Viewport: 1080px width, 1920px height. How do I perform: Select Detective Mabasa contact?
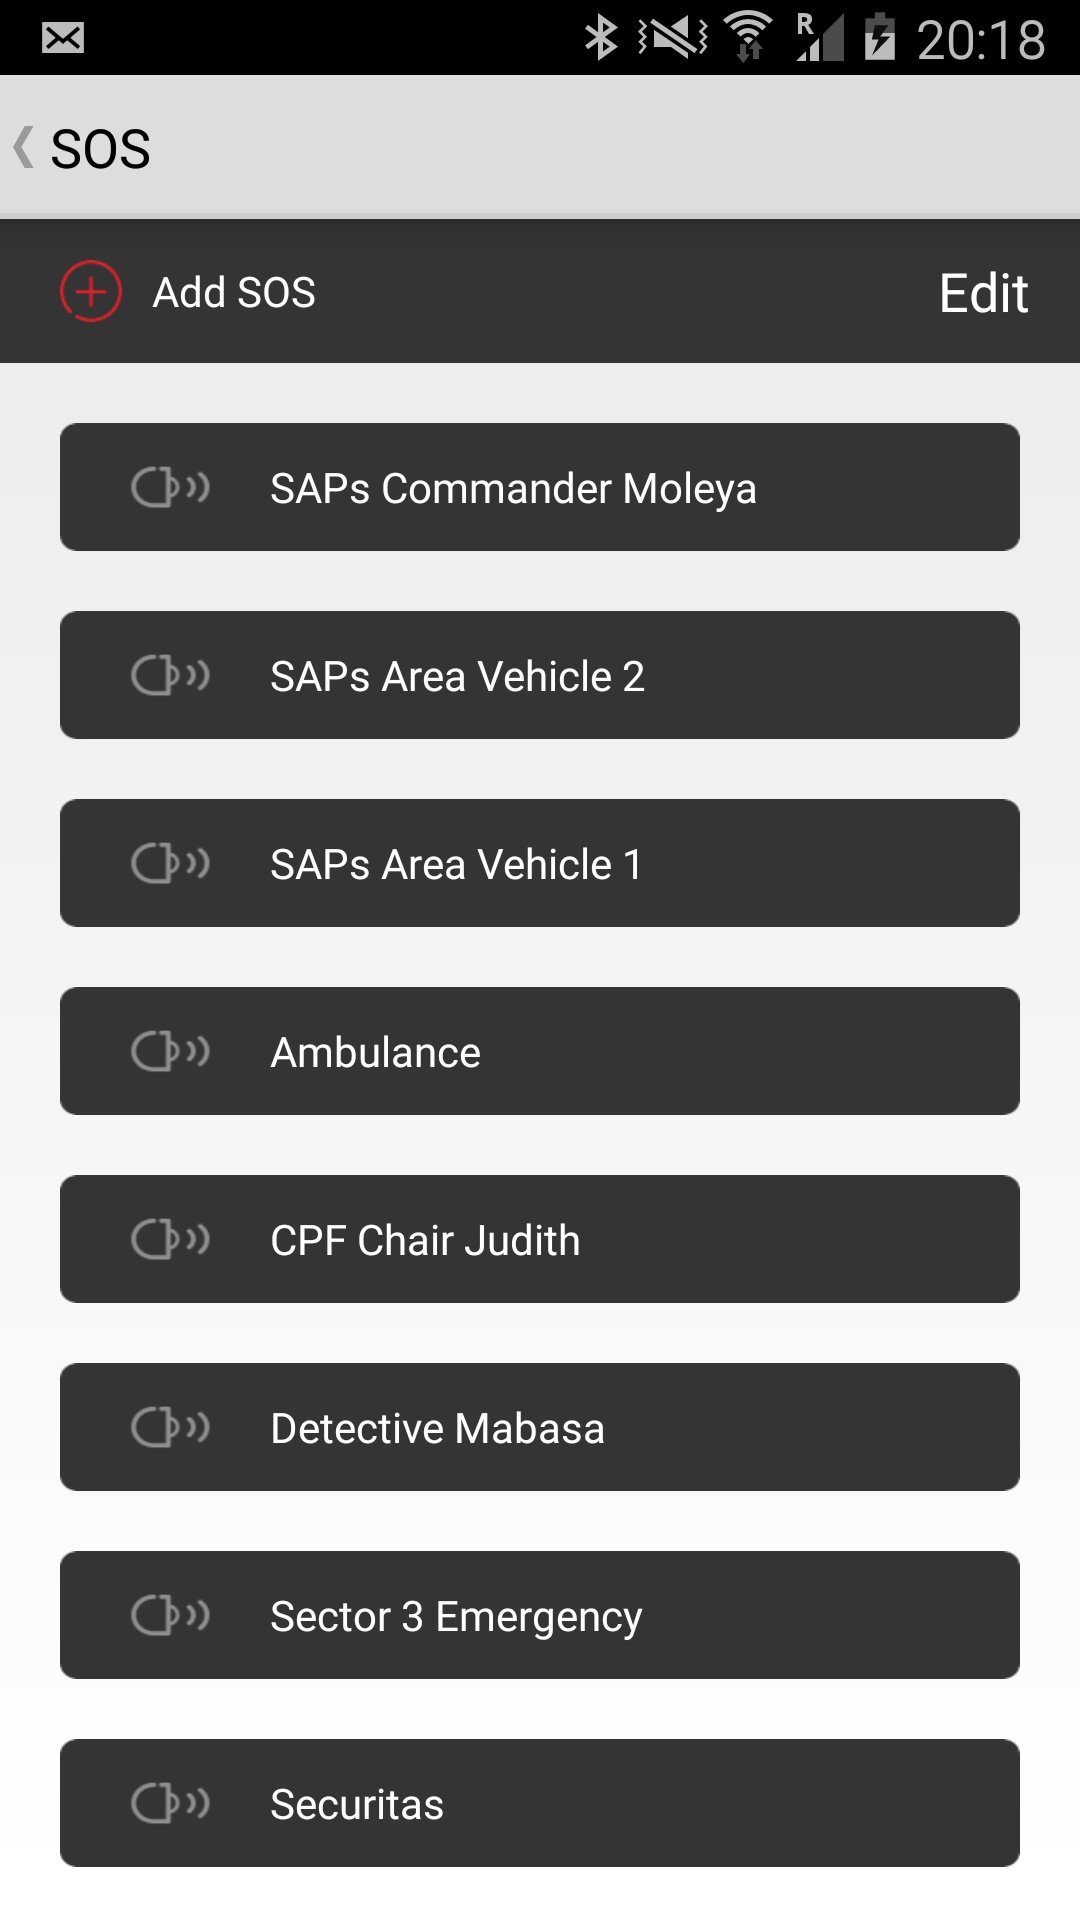point(540,1427)
